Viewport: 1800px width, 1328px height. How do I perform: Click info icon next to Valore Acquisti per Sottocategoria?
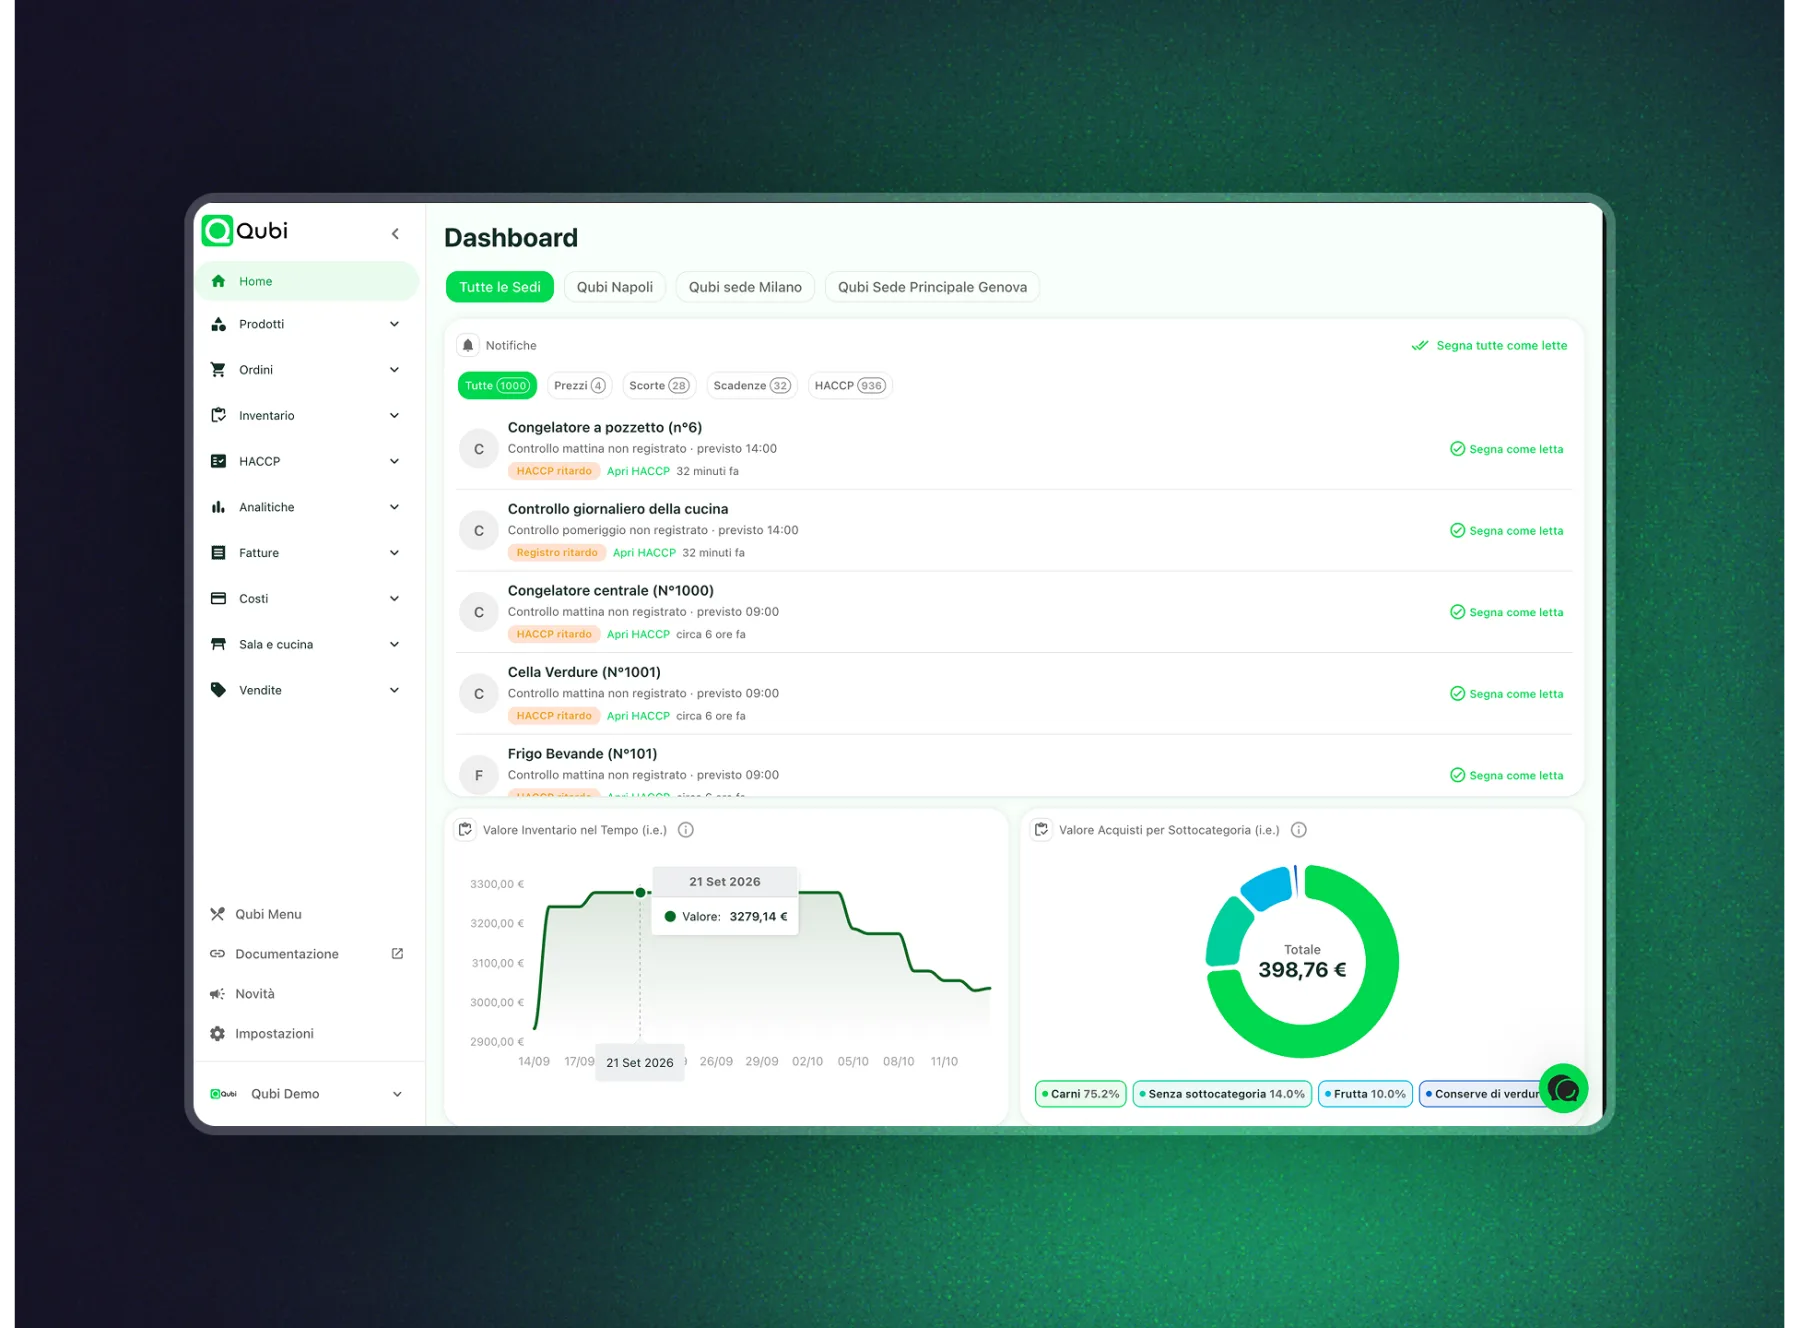[1298, 830]
